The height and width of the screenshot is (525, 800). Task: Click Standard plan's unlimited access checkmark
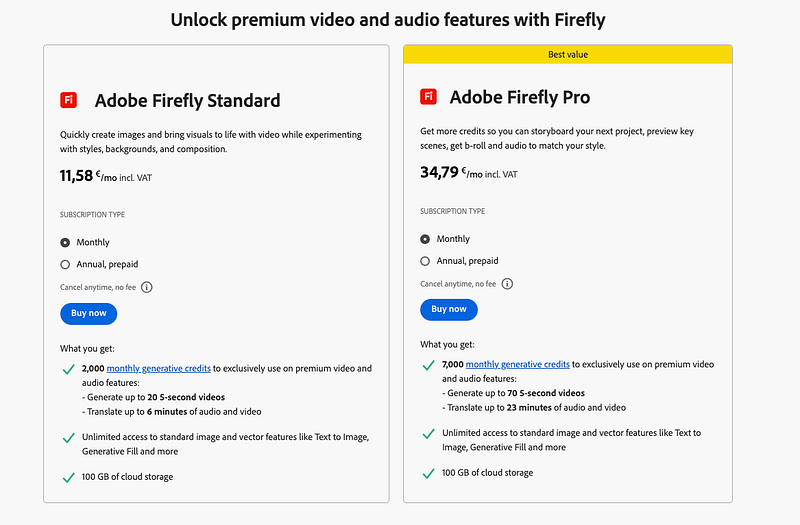[67, 437]
